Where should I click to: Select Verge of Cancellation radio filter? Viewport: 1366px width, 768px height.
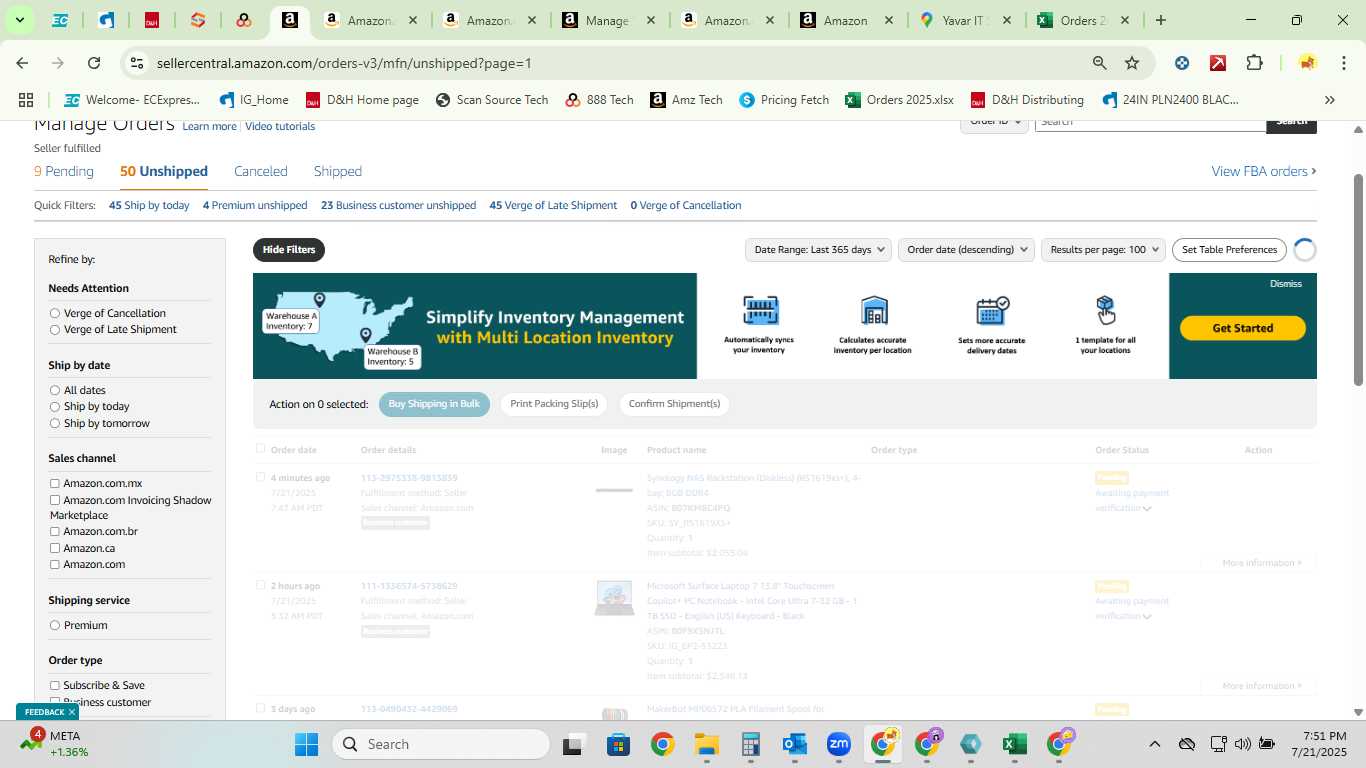pos(55,313)
